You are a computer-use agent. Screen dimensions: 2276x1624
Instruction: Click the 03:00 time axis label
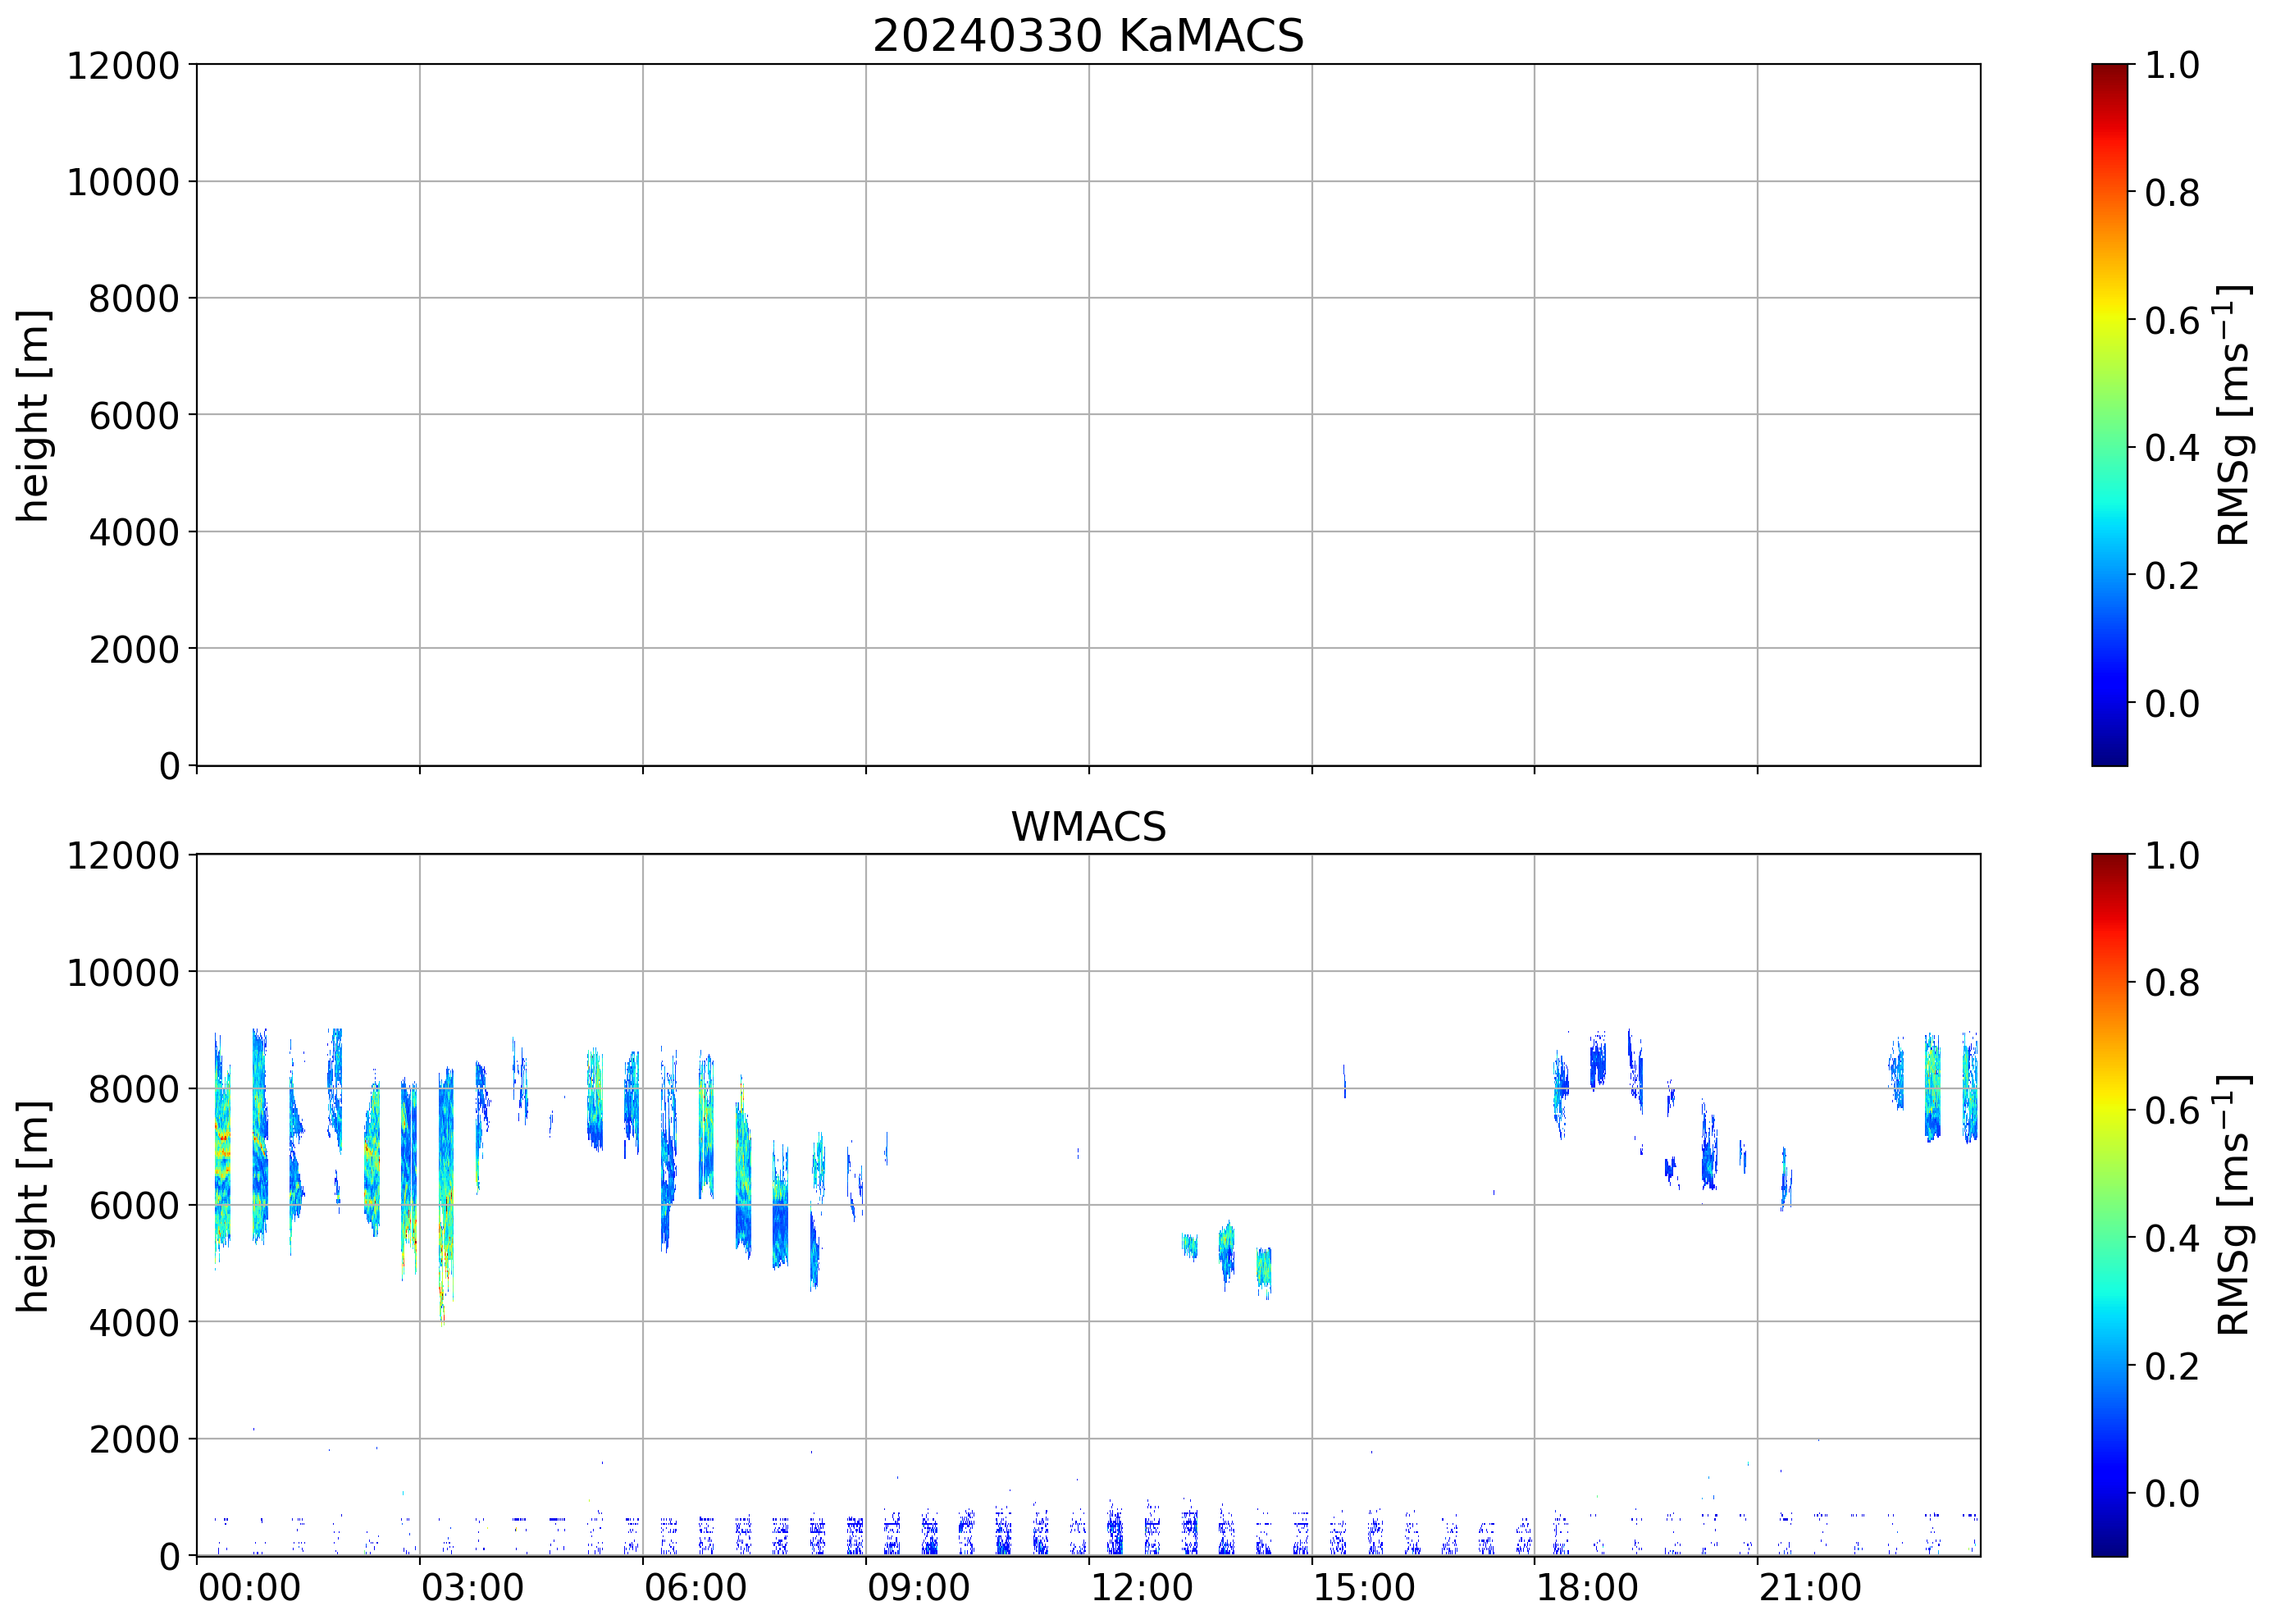[472, 1588]
